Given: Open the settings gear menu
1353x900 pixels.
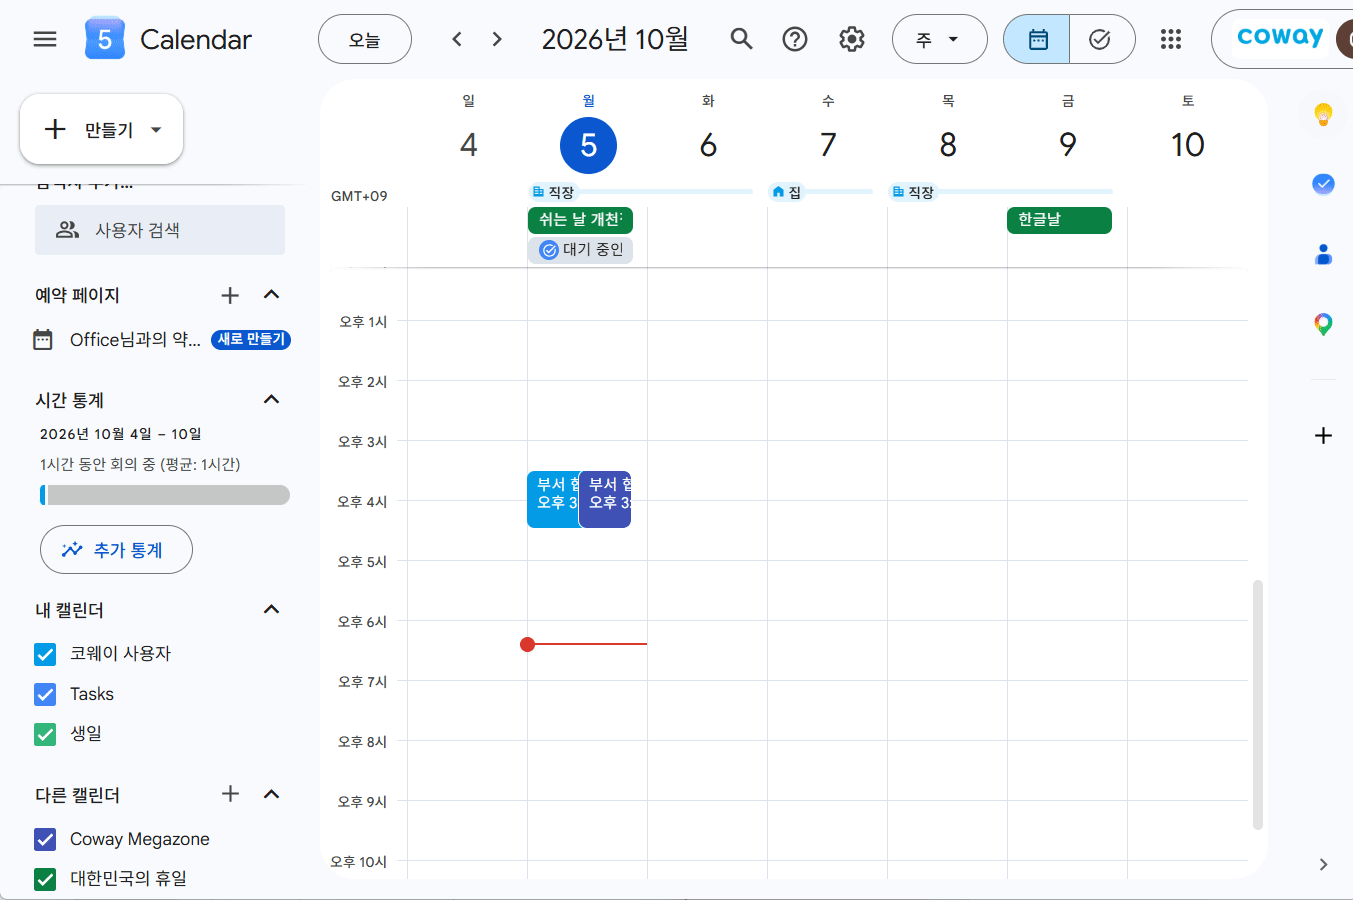Looking at the screenshot, I should point(852,39).
